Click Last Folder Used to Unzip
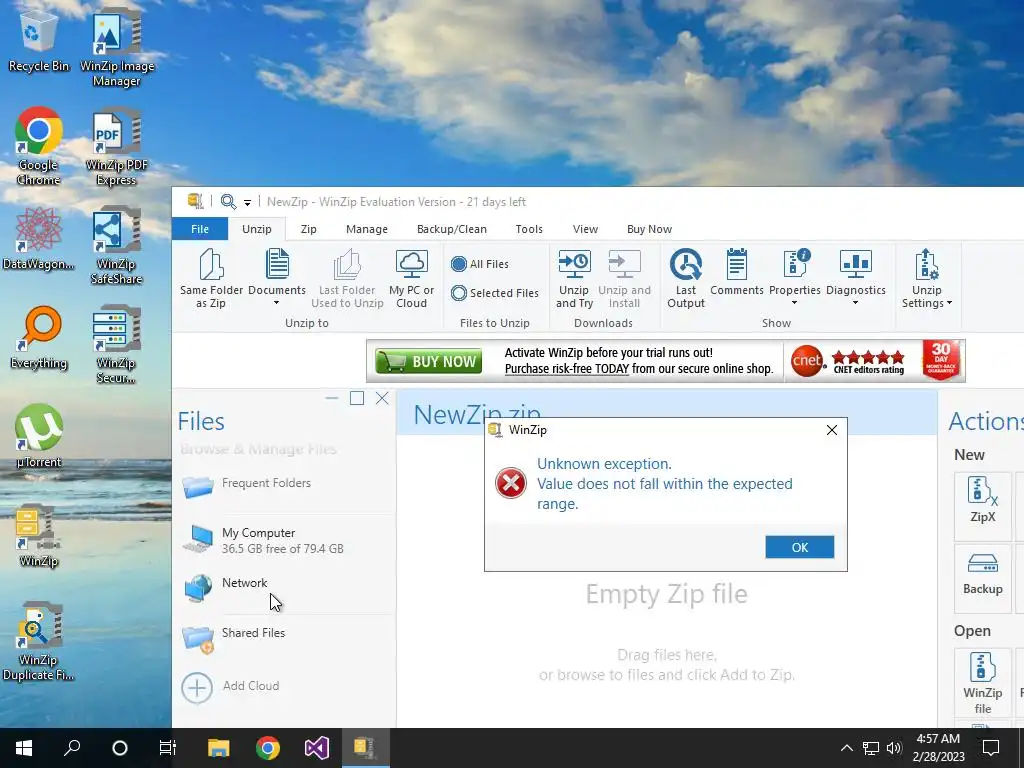Viewport: 1024px width, 768px height. coord(347,279)
